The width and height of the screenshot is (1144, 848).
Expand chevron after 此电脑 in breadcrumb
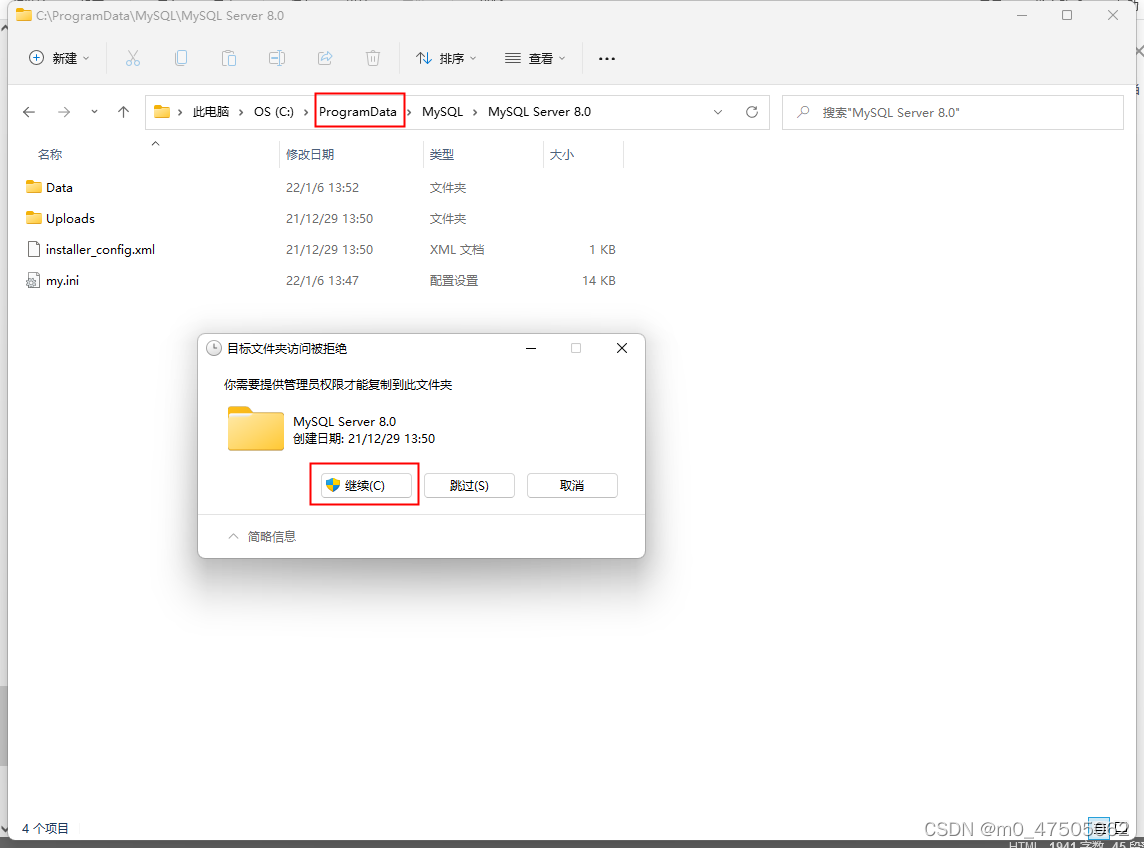pos(241,112)
